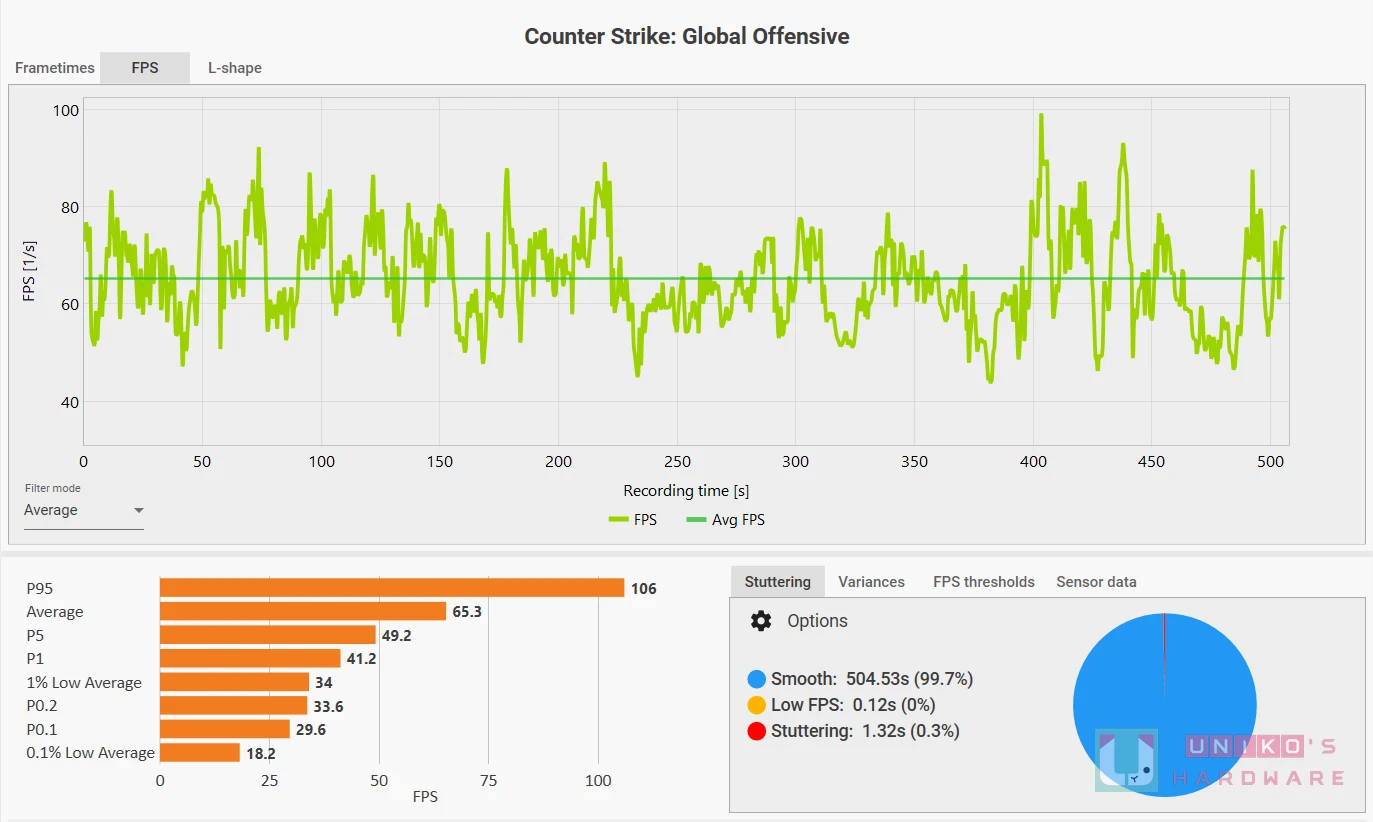Click the P1 bar showing 41.2
Viewport: 1373px width, 822px height.
point(250,658)
